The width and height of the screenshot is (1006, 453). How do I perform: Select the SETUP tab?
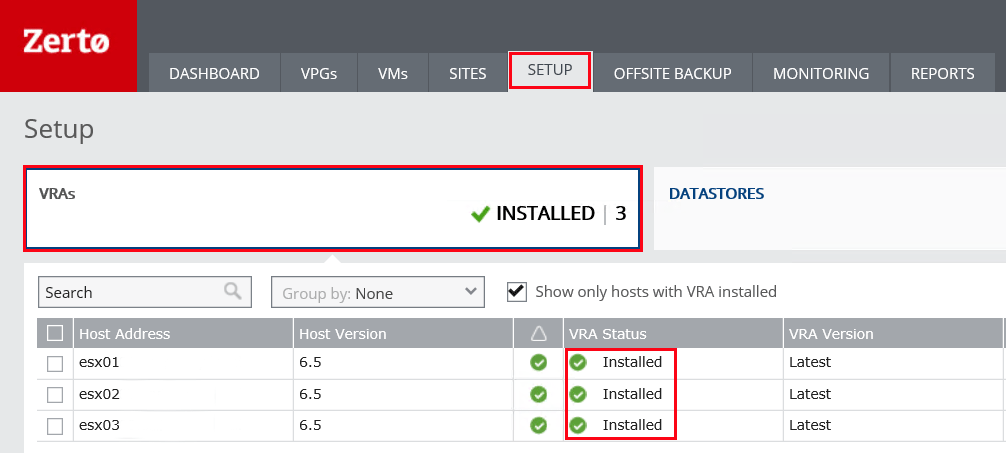pos(550,70)
